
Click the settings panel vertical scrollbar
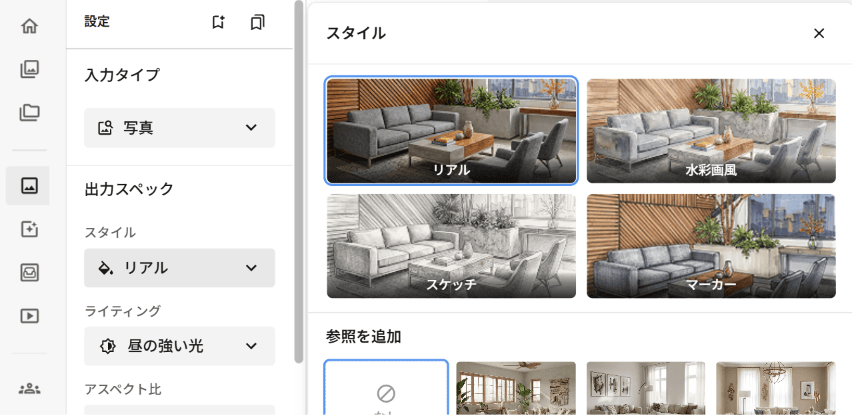299,181
